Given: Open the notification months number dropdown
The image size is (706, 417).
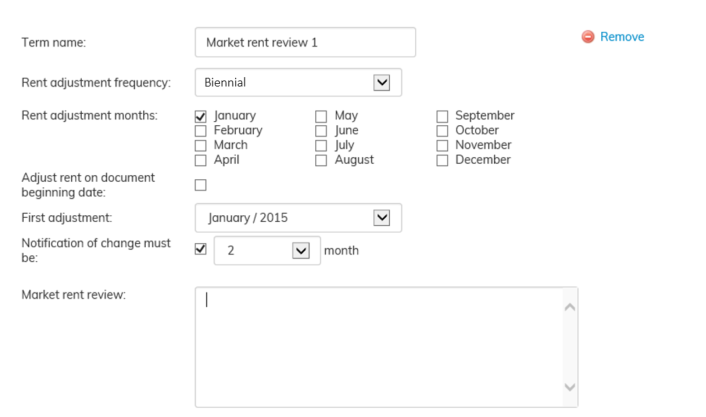Looking at the screenshot, I should tap(301, 250).
